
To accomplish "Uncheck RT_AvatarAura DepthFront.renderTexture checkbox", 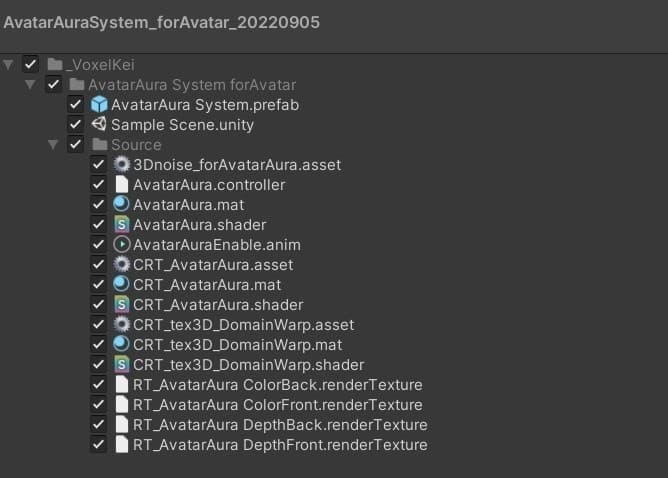I will 98,445.
